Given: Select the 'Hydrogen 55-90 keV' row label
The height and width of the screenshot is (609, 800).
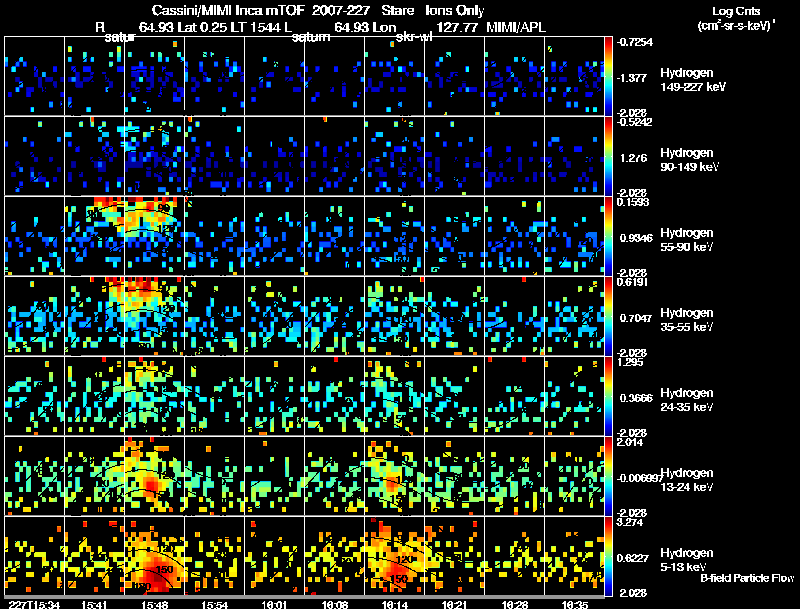Looking at the screenshot, I should 687,240.
